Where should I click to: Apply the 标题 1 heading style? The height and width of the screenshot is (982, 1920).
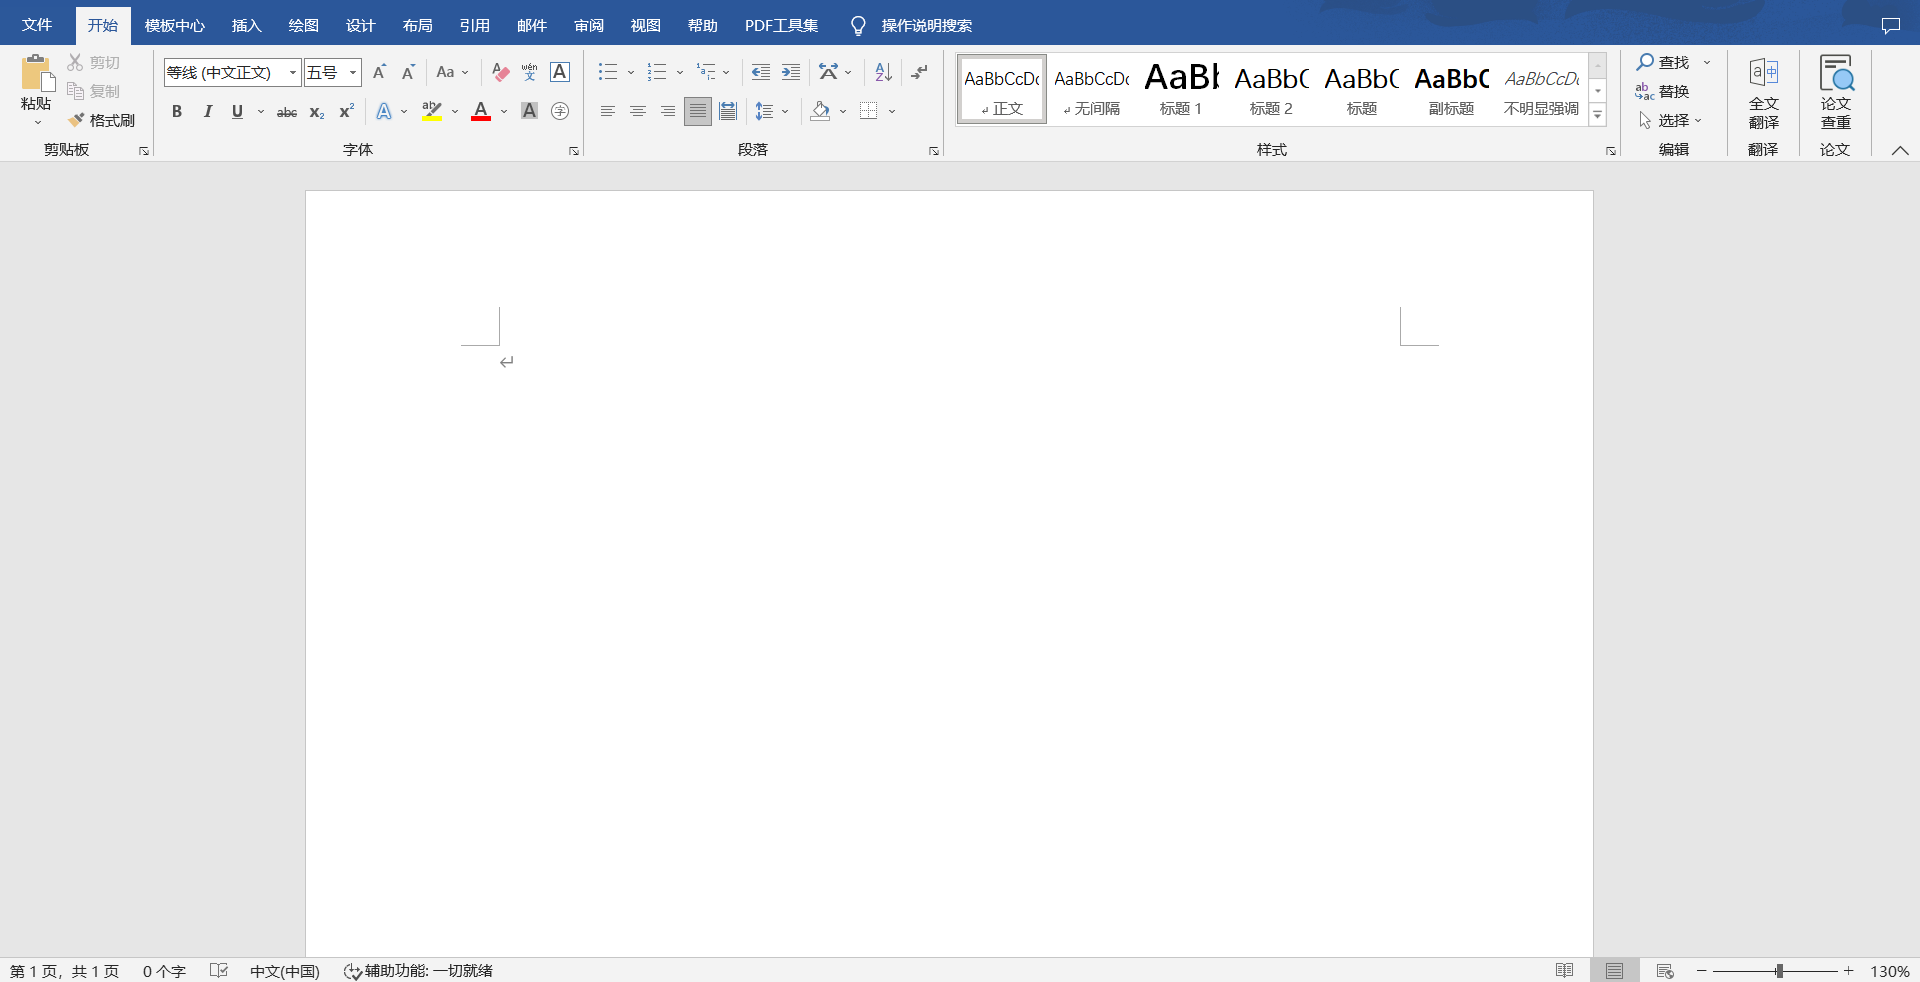tap(1181, 89)
